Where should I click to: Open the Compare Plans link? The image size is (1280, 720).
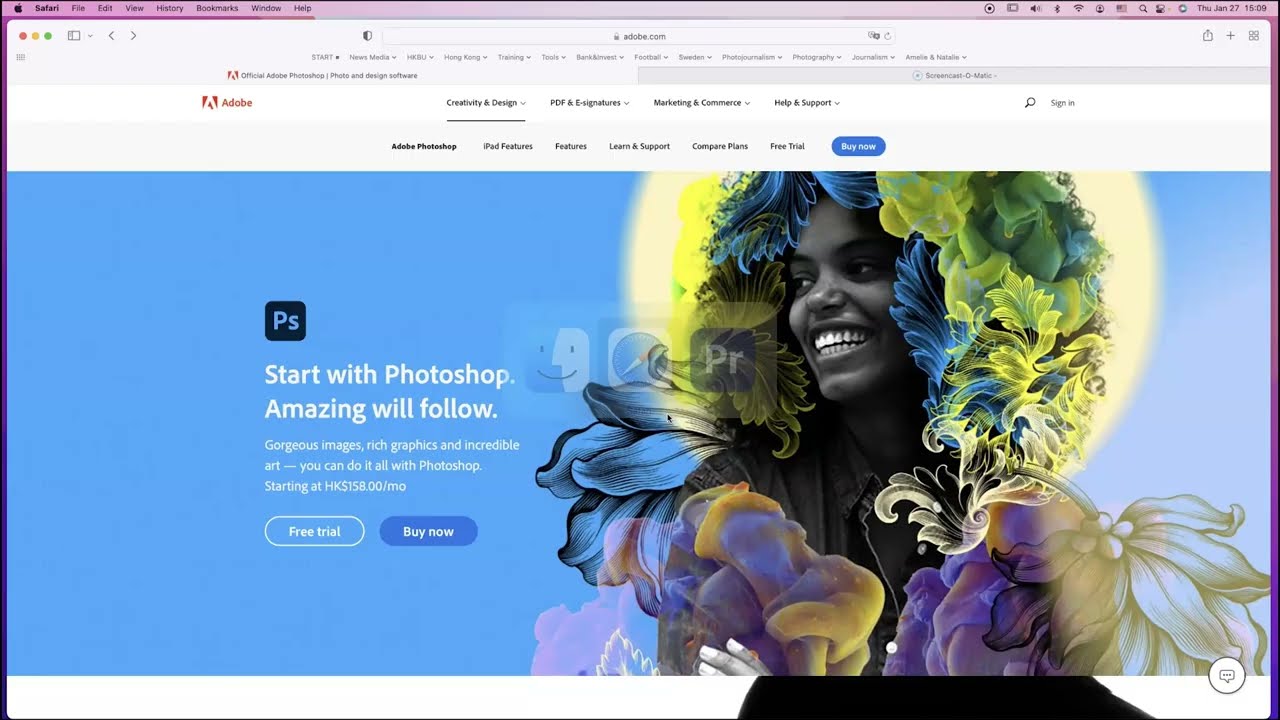coord(720,146)
